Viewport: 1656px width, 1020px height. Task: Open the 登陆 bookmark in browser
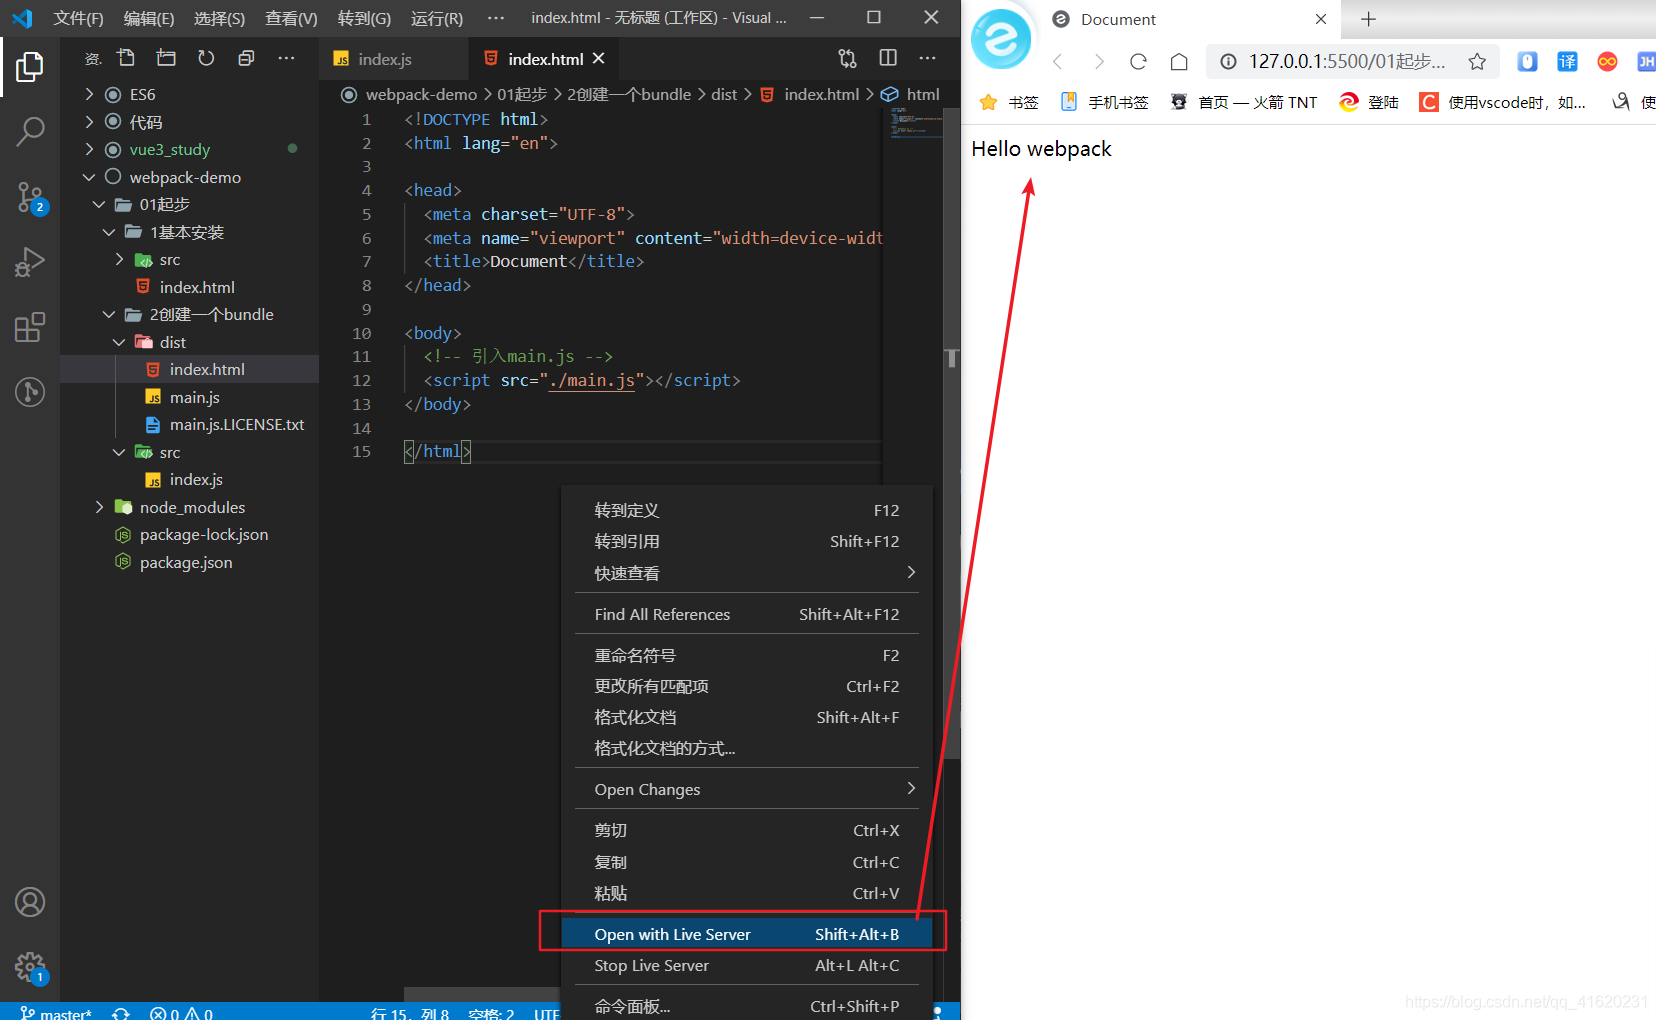click(x=1369, y=102)
